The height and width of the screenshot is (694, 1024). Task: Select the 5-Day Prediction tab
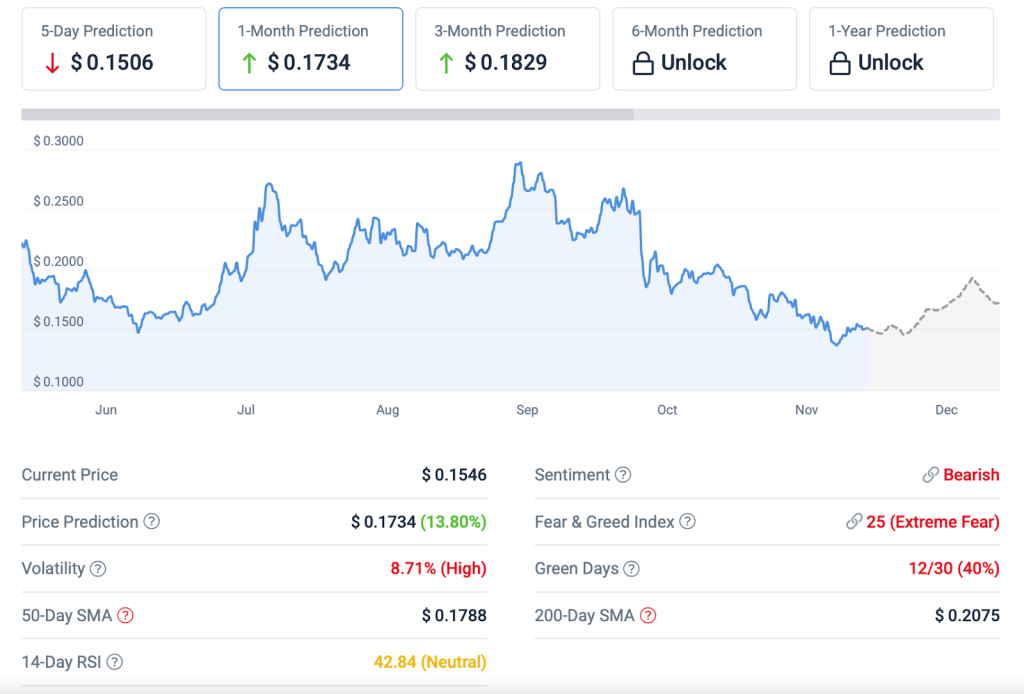tap(113, 49)
